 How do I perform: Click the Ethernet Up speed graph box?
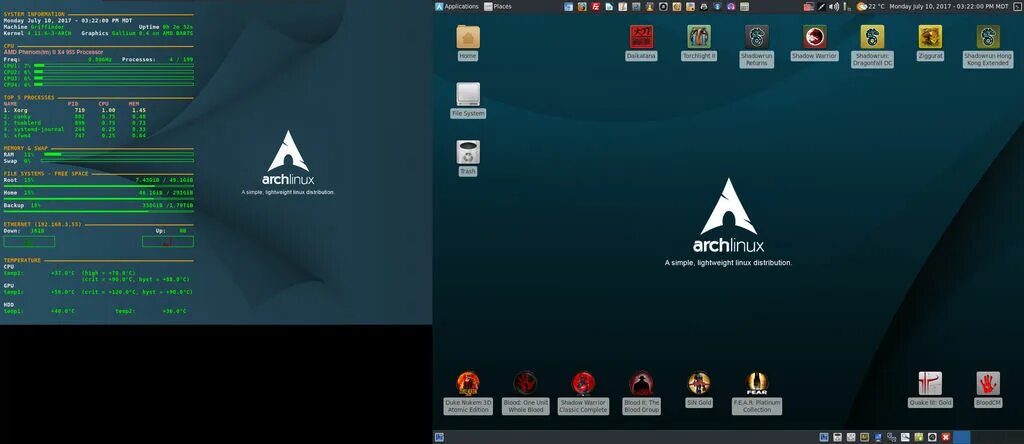[168, 242]
